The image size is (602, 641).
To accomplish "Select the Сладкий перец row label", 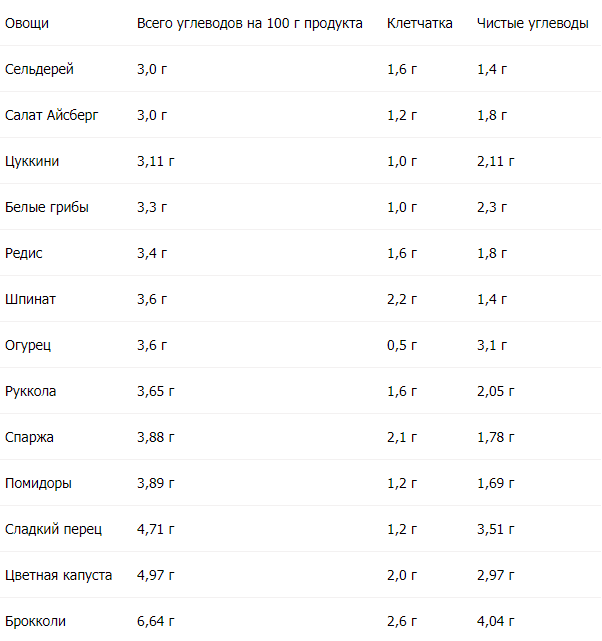I will (x=54, y=529).
